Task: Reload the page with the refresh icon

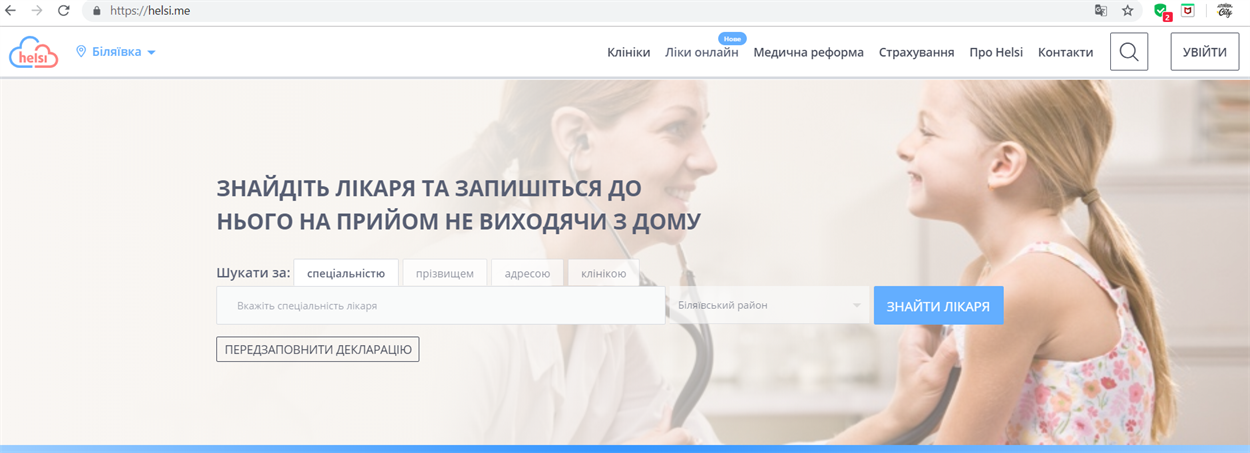Action: (64, 11)
